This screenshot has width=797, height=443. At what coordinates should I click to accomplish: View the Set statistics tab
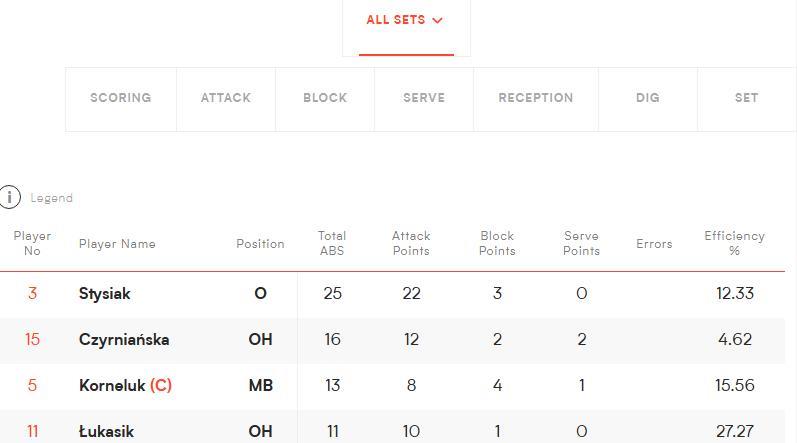(x=746, y=98)
